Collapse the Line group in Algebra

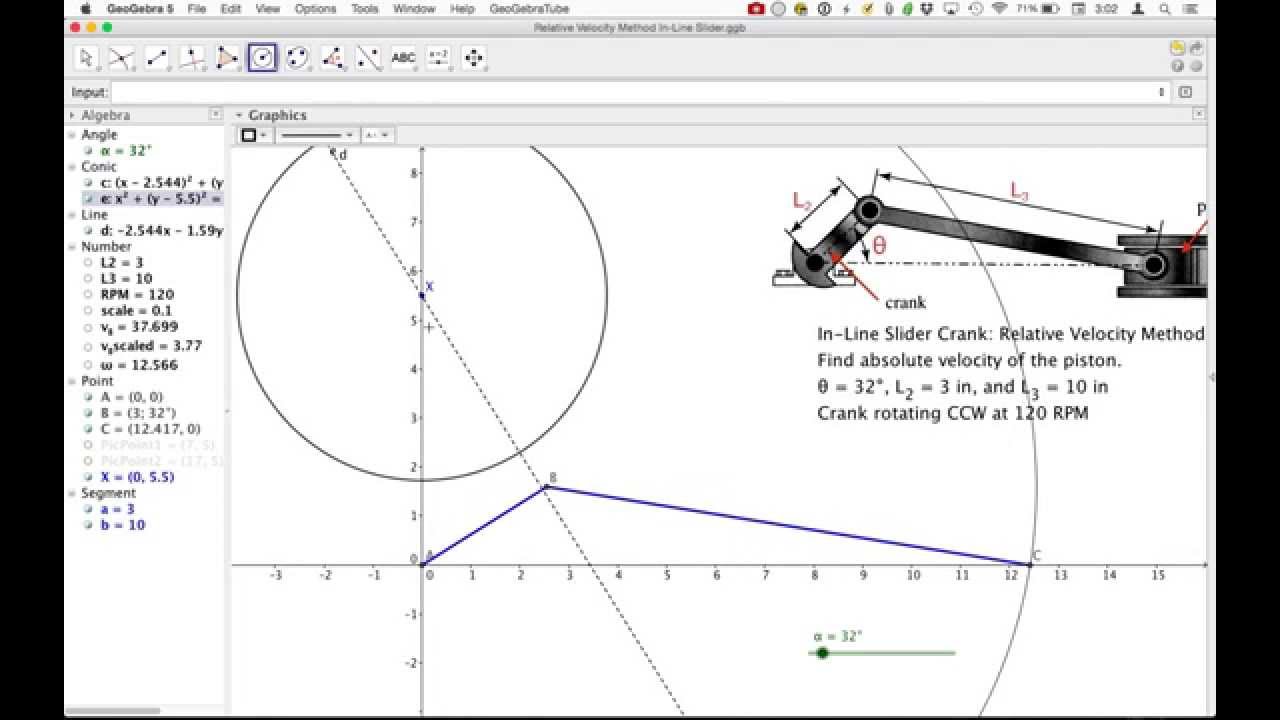pyautogui.click(x=72, y=215)
